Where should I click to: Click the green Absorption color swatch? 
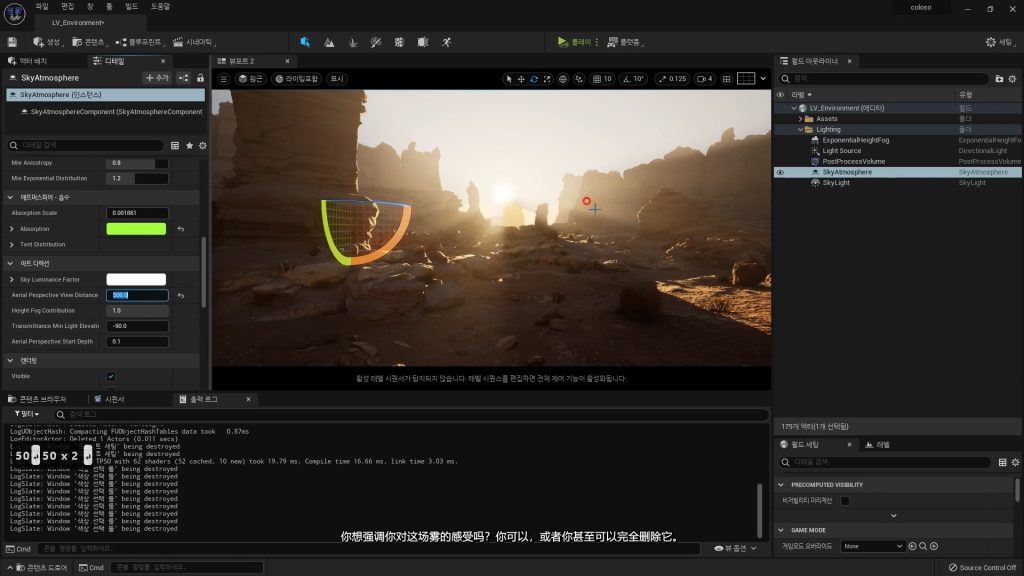tap(136, 229)
